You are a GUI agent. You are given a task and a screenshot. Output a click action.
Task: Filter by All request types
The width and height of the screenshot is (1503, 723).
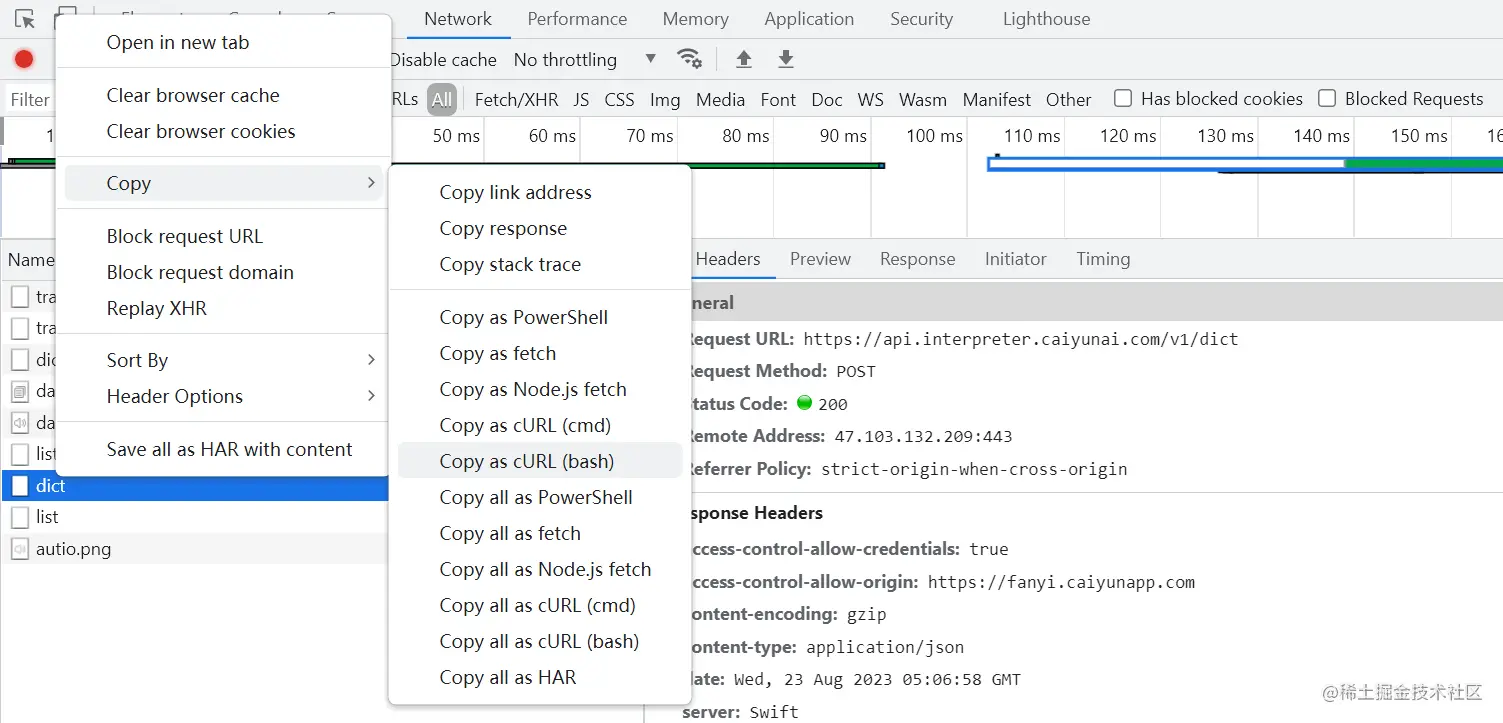442,99
